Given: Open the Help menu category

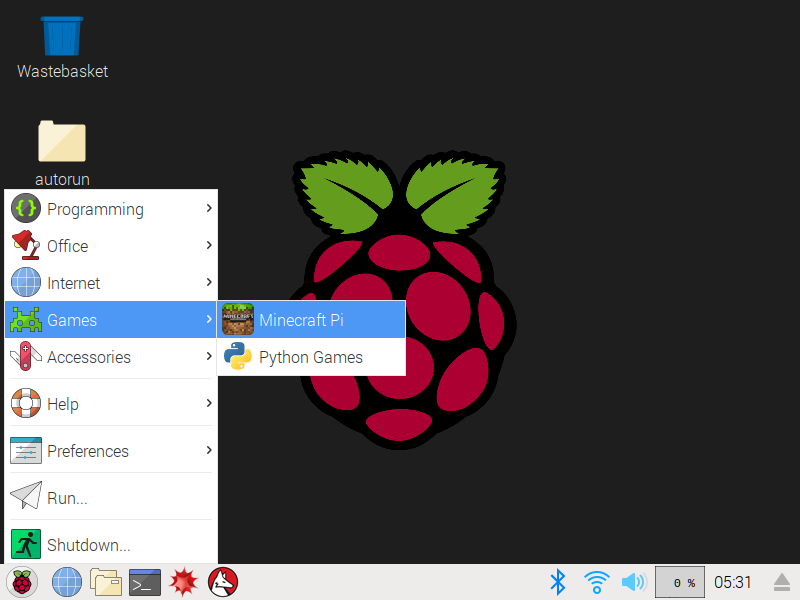Looking at the screenshot, I should coord(111,403).
